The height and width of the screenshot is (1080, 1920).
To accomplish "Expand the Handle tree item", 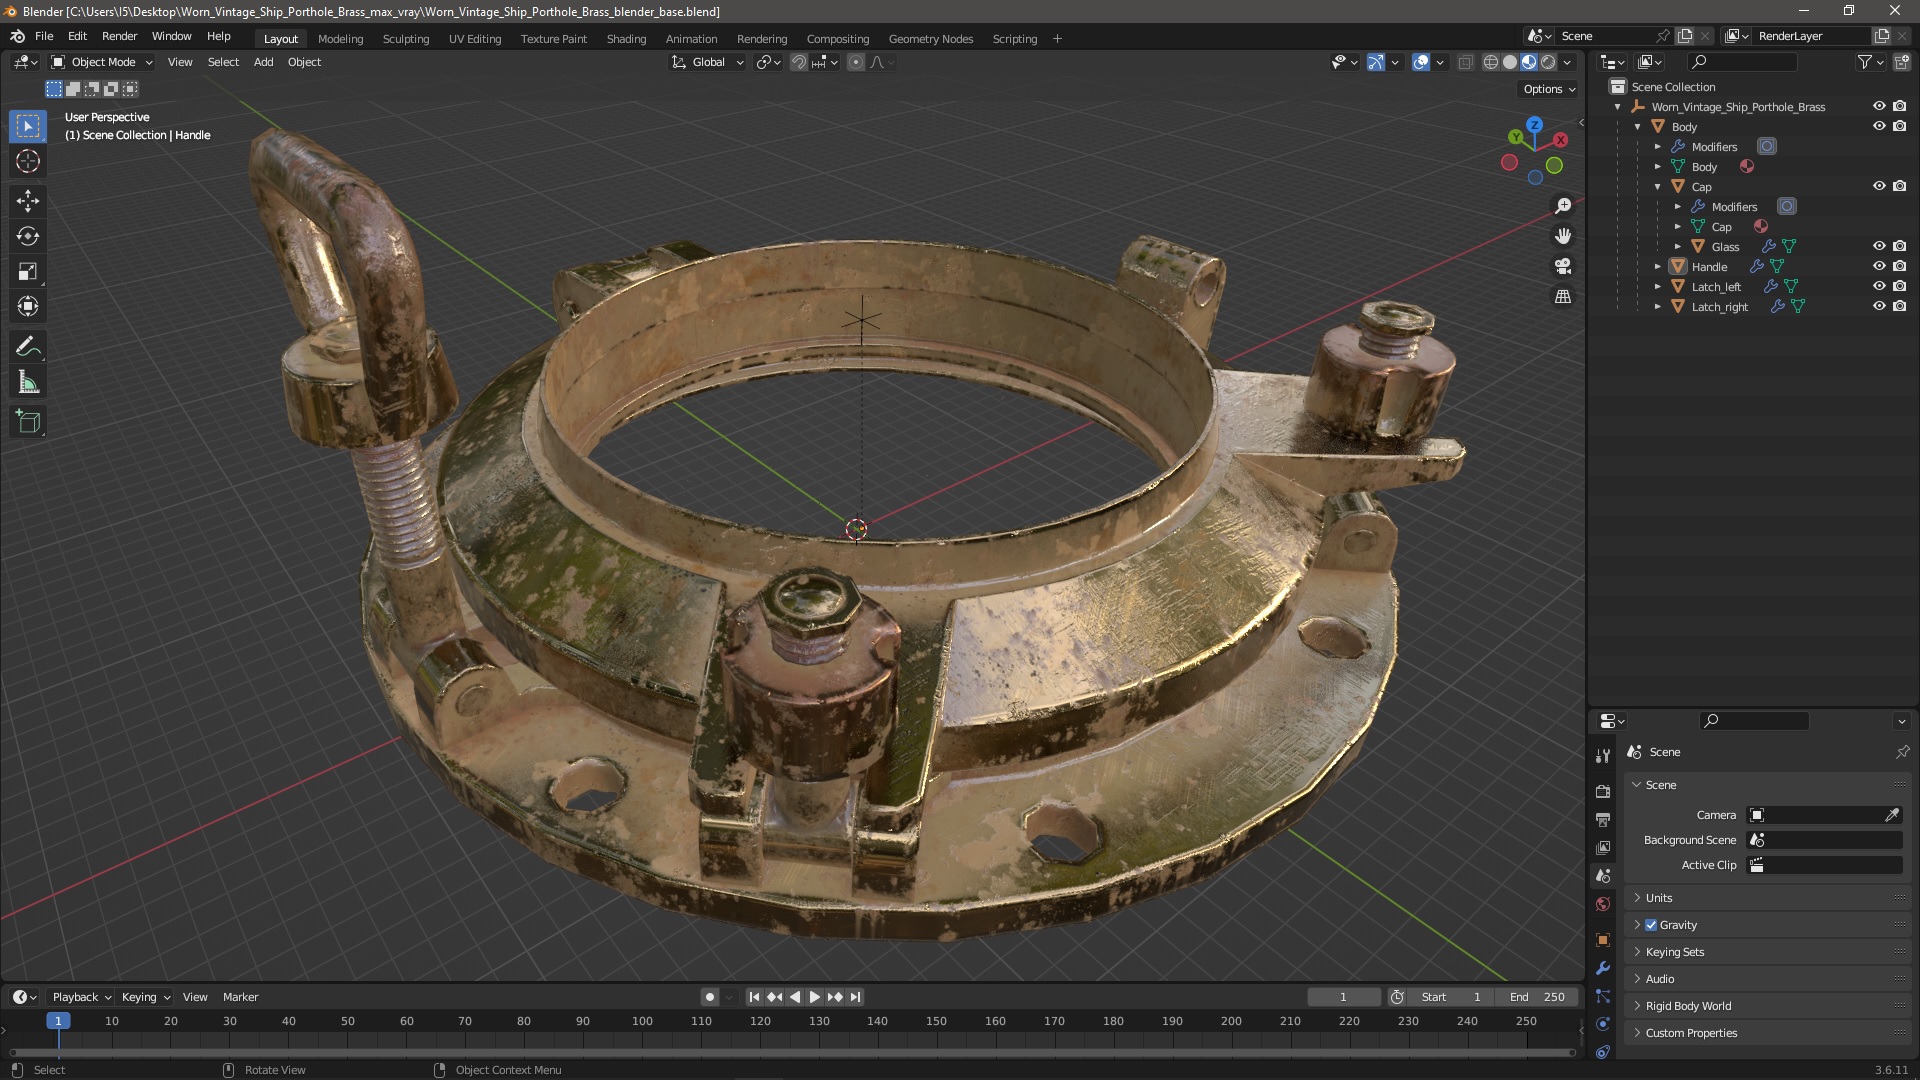I will point(1658,267).
